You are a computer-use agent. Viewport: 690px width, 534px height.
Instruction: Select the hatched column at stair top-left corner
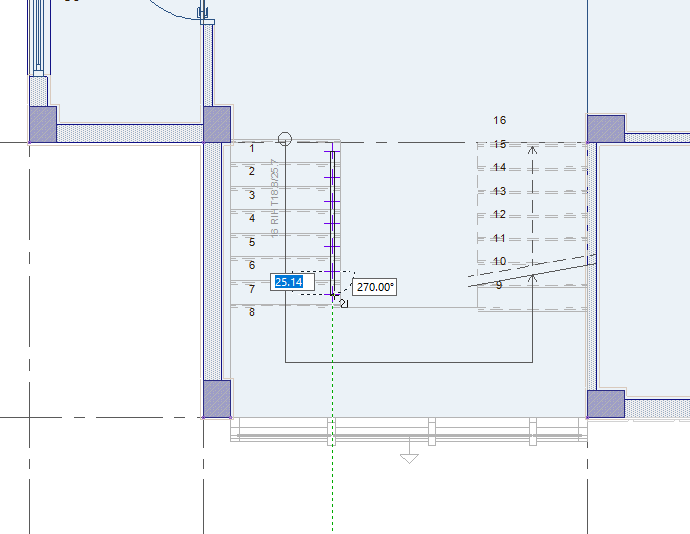(217, 124)
